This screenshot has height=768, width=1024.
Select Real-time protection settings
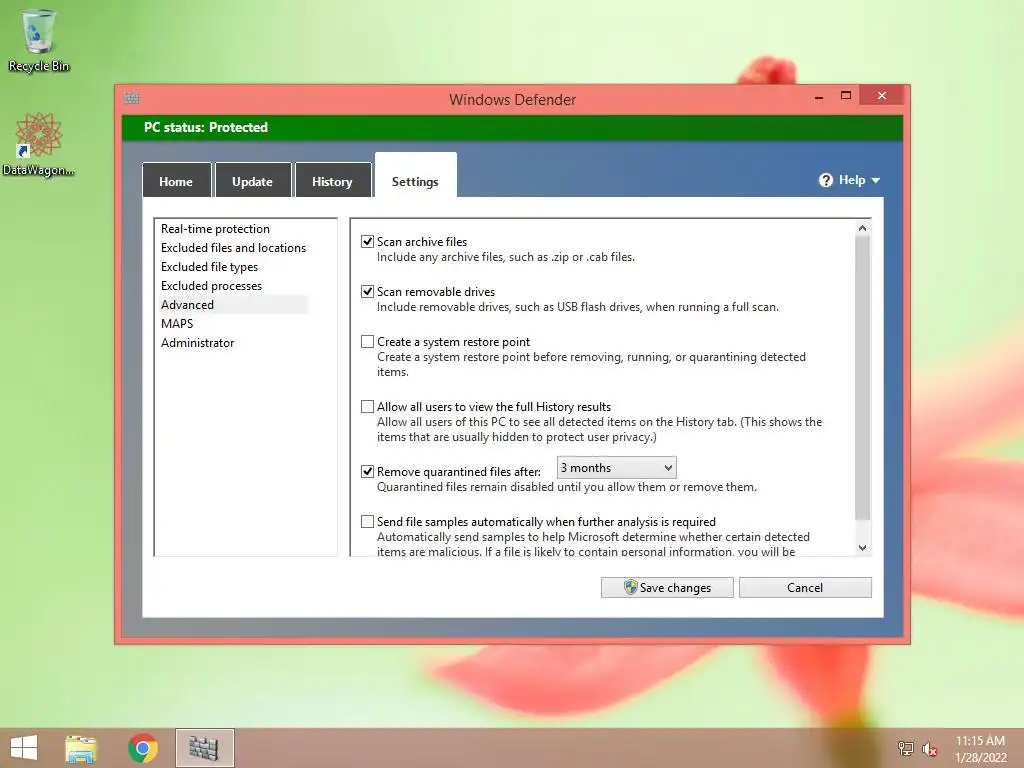pos(215,229)
